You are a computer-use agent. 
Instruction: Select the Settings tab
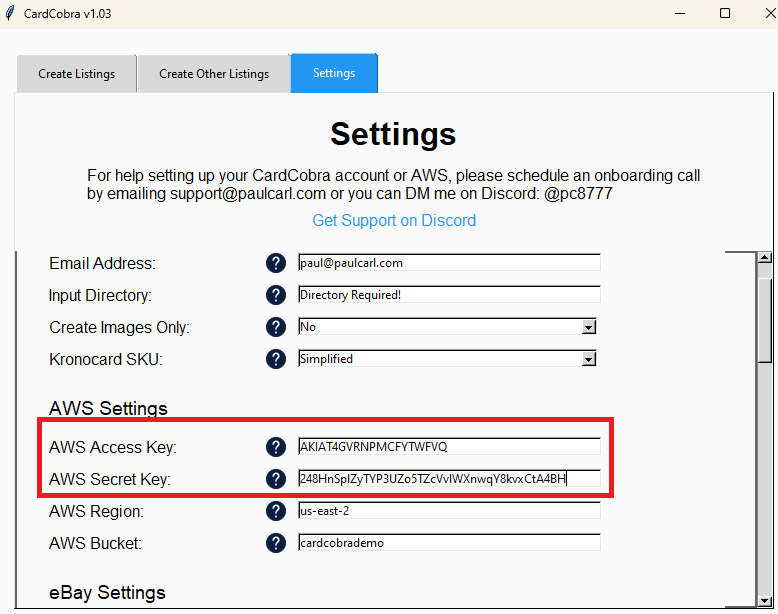point(334,73)
